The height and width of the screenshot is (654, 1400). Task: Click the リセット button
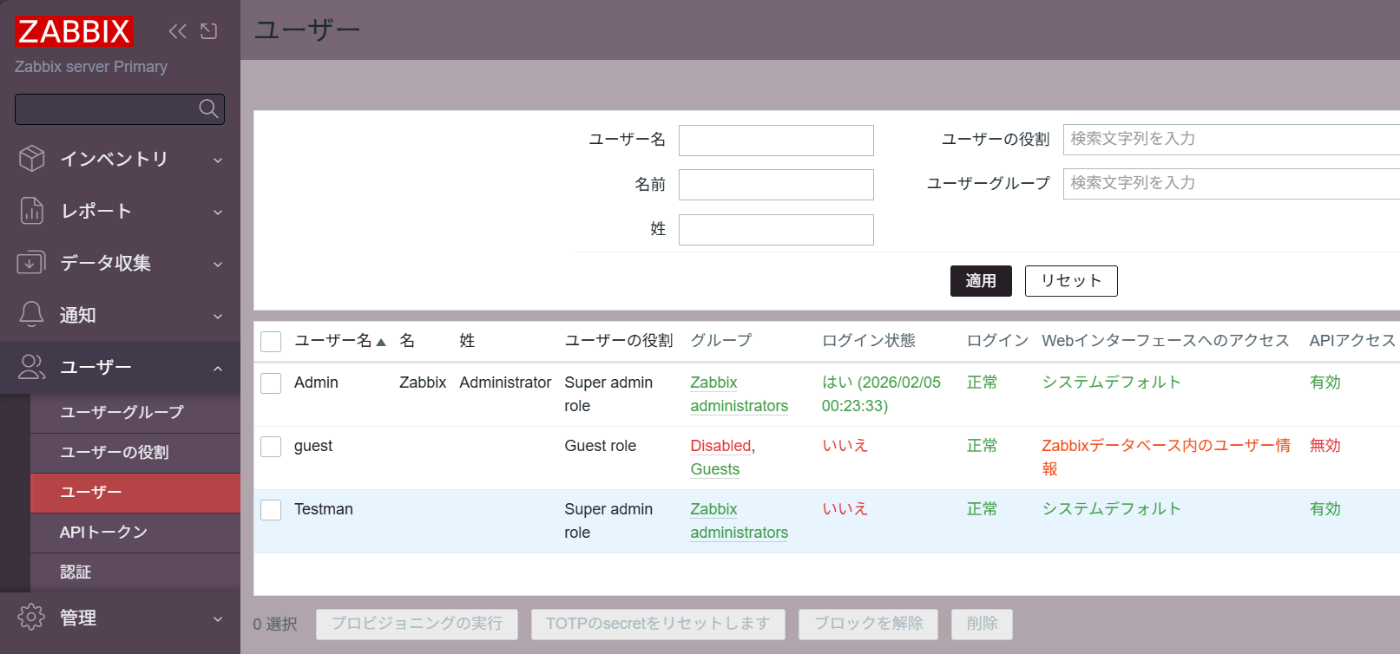pyautogui.click(x=1071, y=281)
